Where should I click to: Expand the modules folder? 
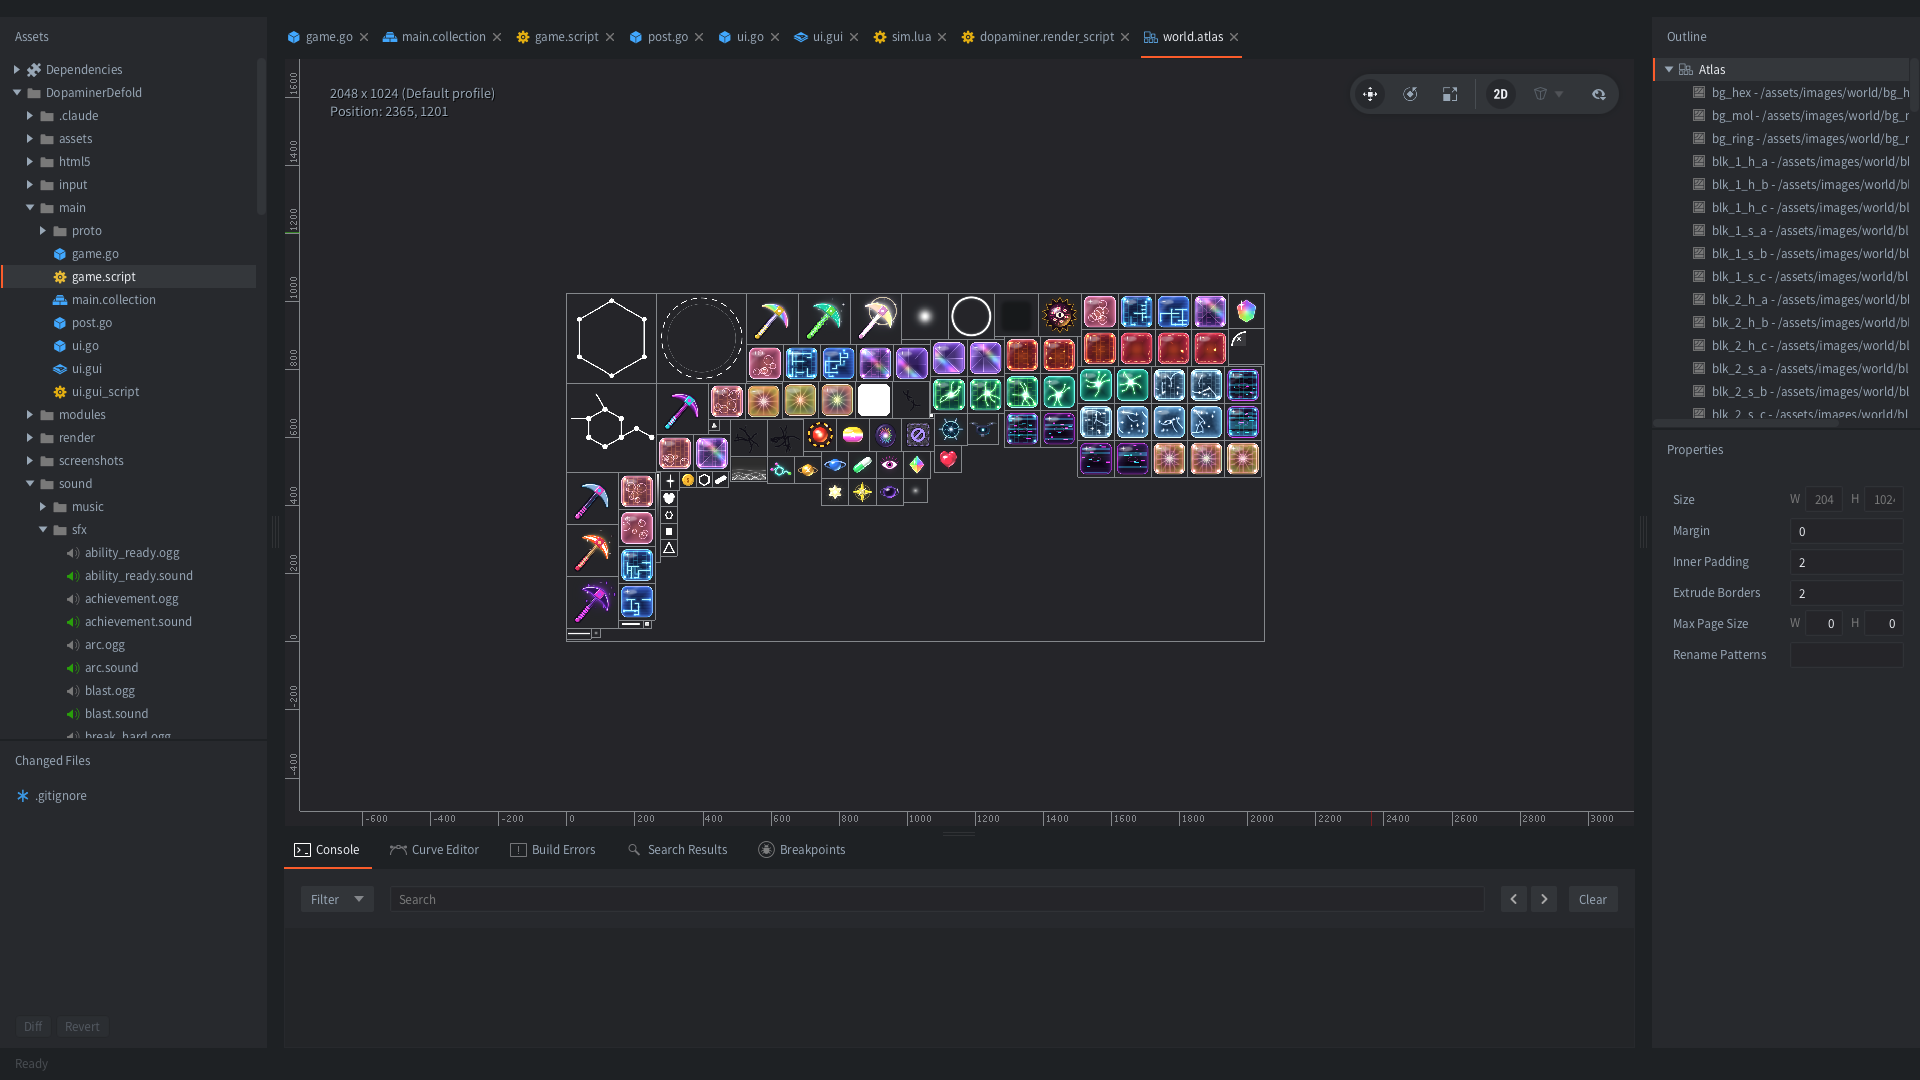(30, 414)
